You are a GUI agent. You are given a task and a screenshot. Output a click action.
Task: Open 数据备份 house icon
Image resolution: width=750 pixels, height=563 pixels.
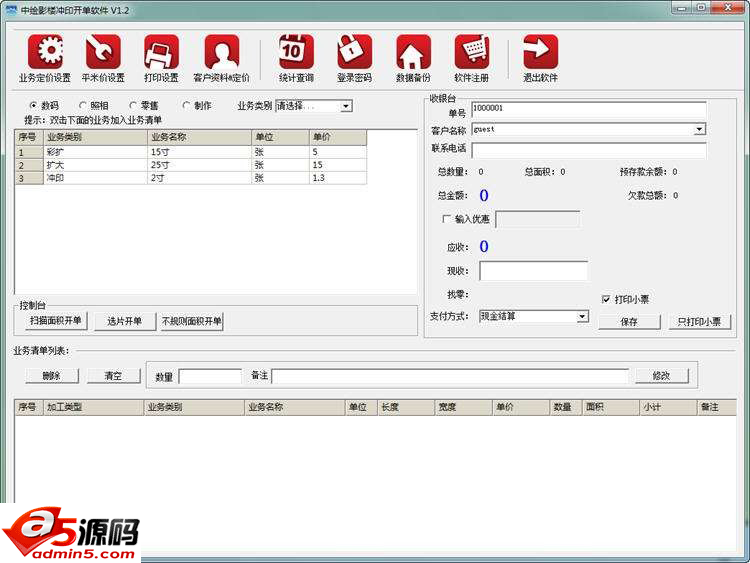413,52
